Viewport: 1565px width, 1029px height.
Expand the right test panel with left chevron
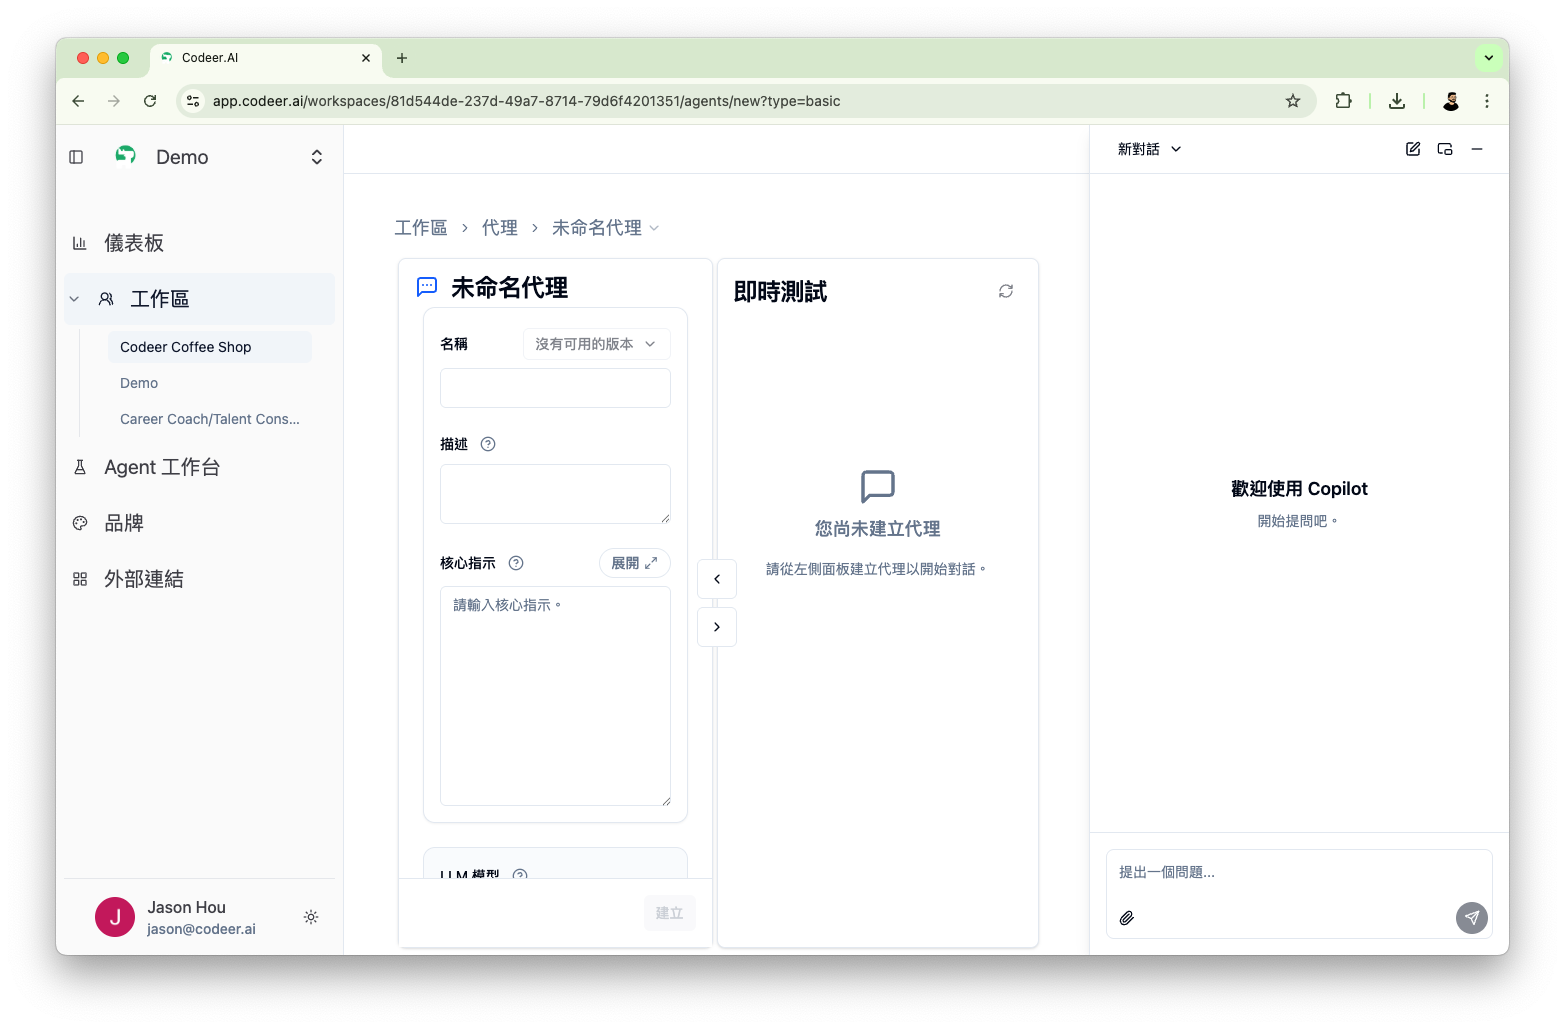(717, 578)
